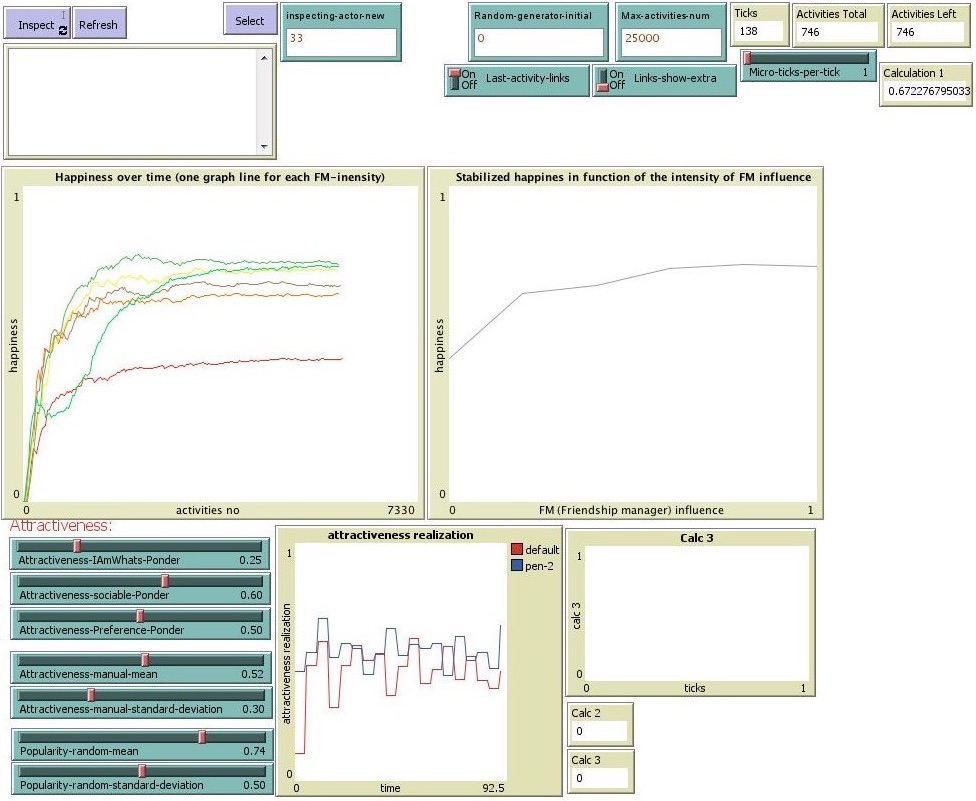Click the output area scroll up arrow
This screenshot has width=976, height=801.
click(264, 57)
